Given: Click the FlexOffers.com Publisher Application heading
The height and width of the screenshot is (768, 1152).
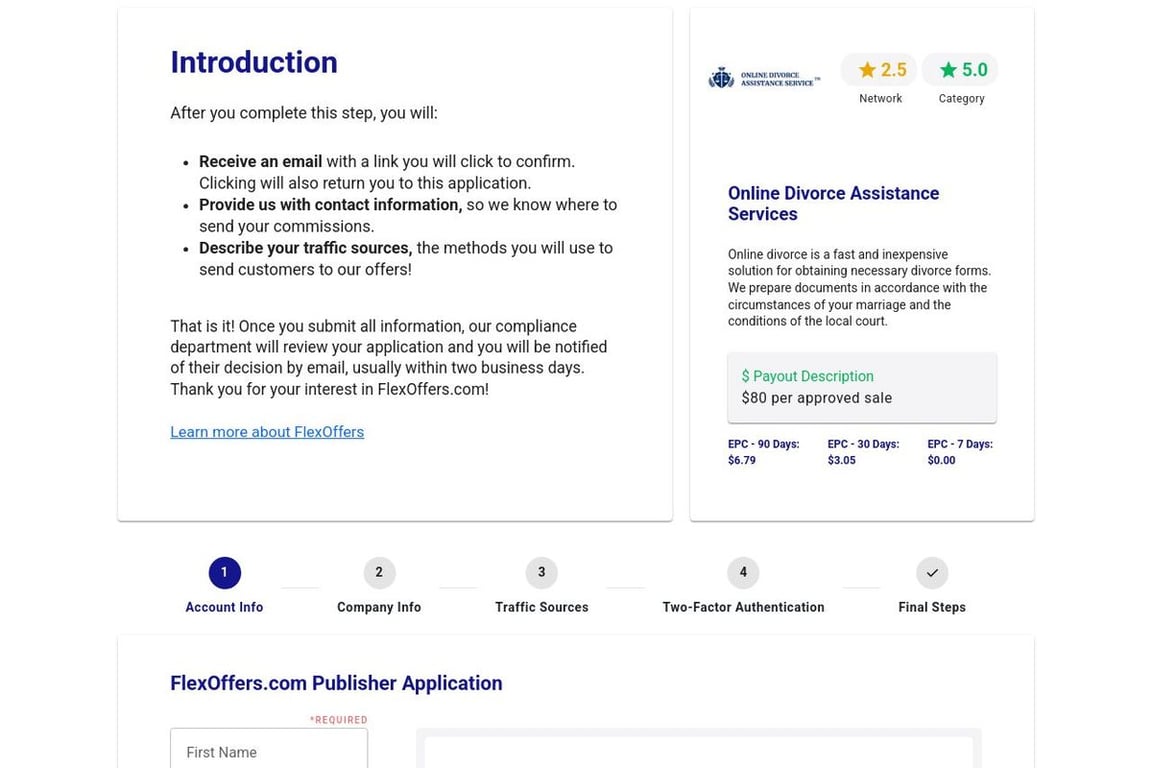Looking at the screenshot, I should click(336, 683).
